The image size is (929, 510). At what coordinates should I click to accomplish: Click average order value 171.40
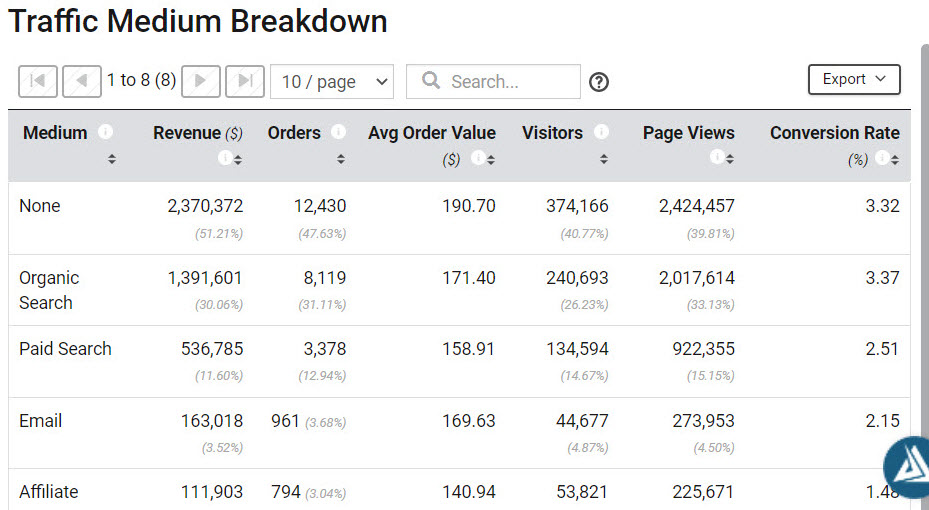469,277
